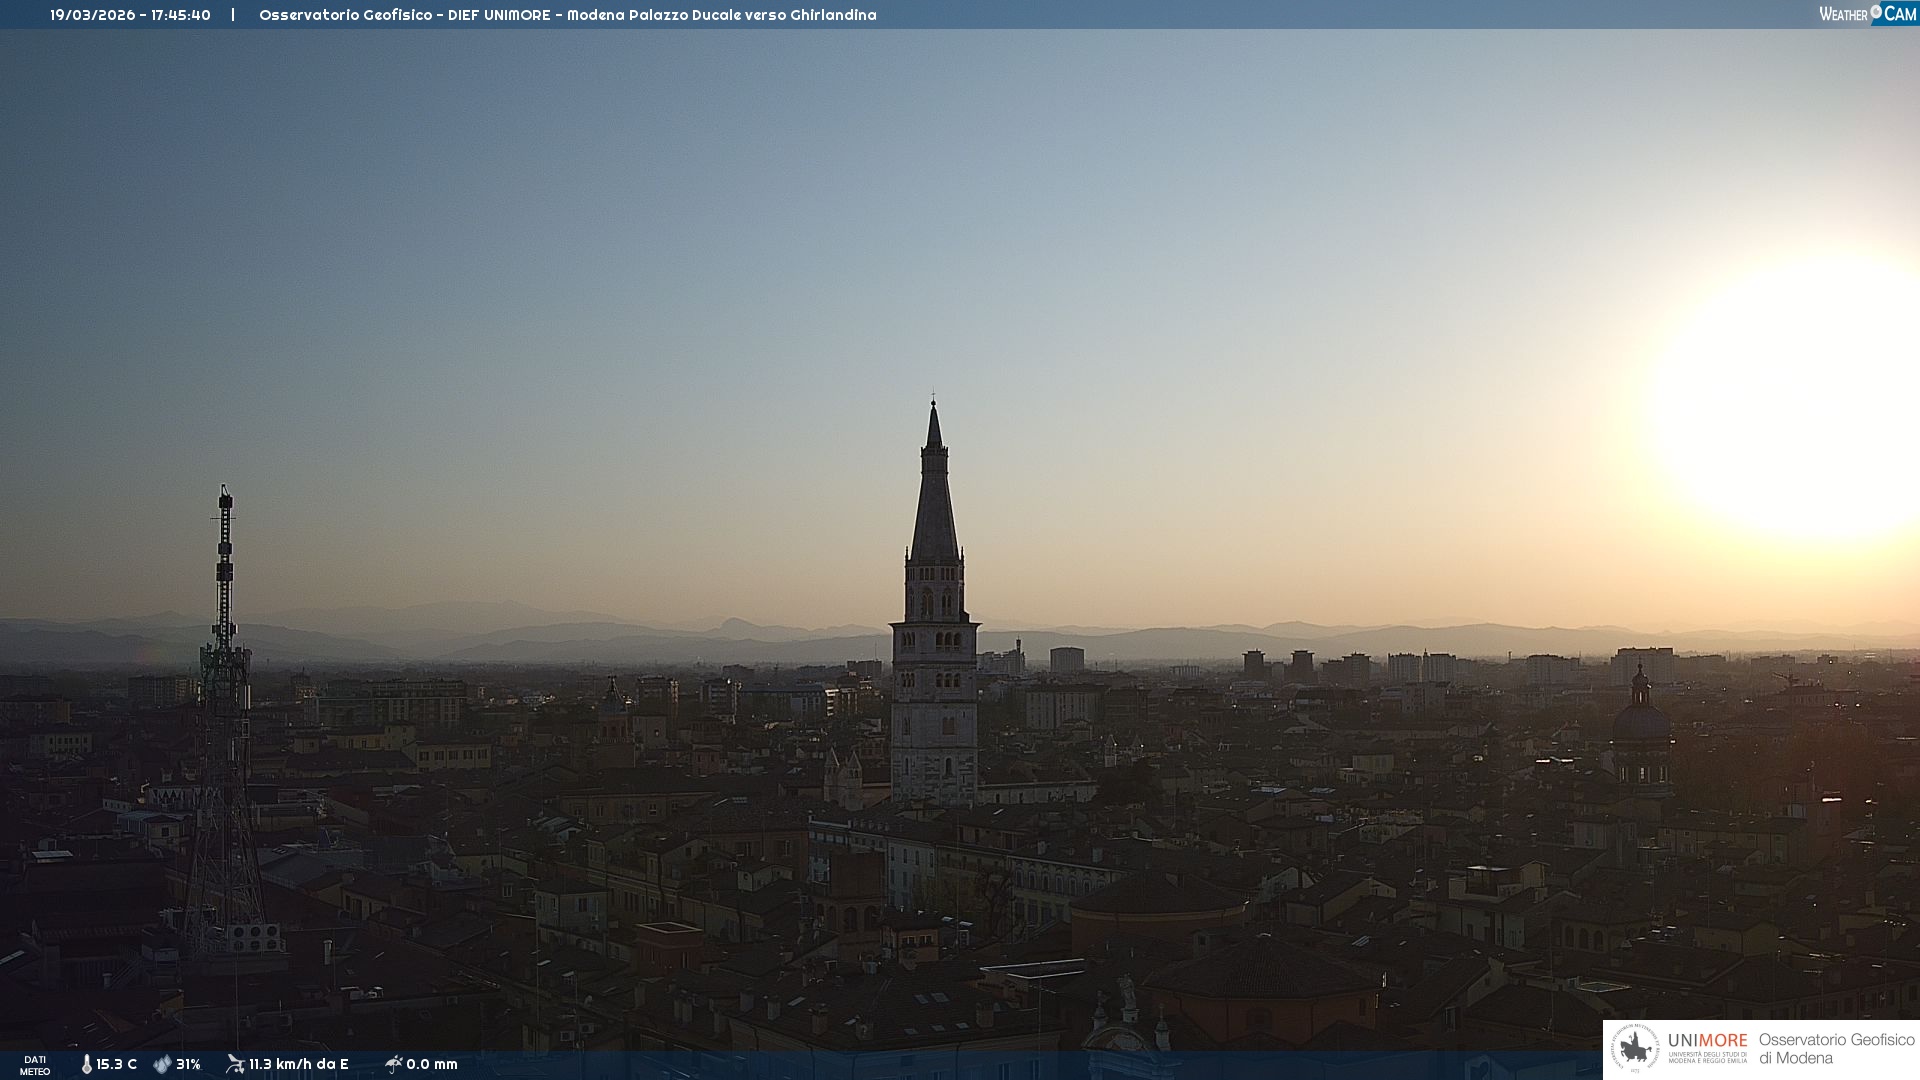Click the humidity water droplets icon

click(162, 1064)
